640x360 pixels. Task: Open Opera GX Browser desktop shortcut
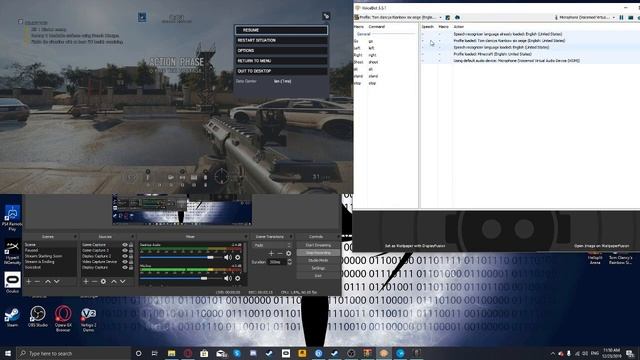coord(63,319)
